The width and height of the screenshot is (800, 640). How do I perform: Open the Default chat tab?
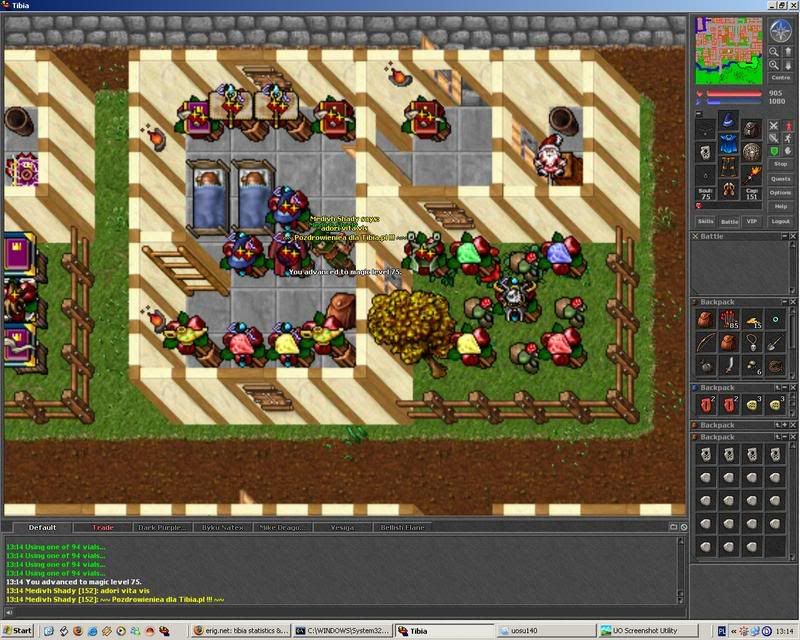(42, 527)
